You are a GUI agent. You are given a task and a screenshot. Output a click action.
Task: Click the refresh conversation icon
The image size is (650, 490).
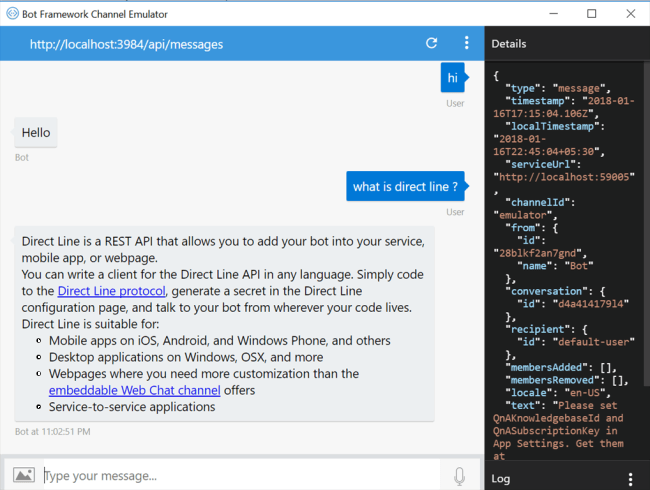pyautogui.click(x=432, y=43)
